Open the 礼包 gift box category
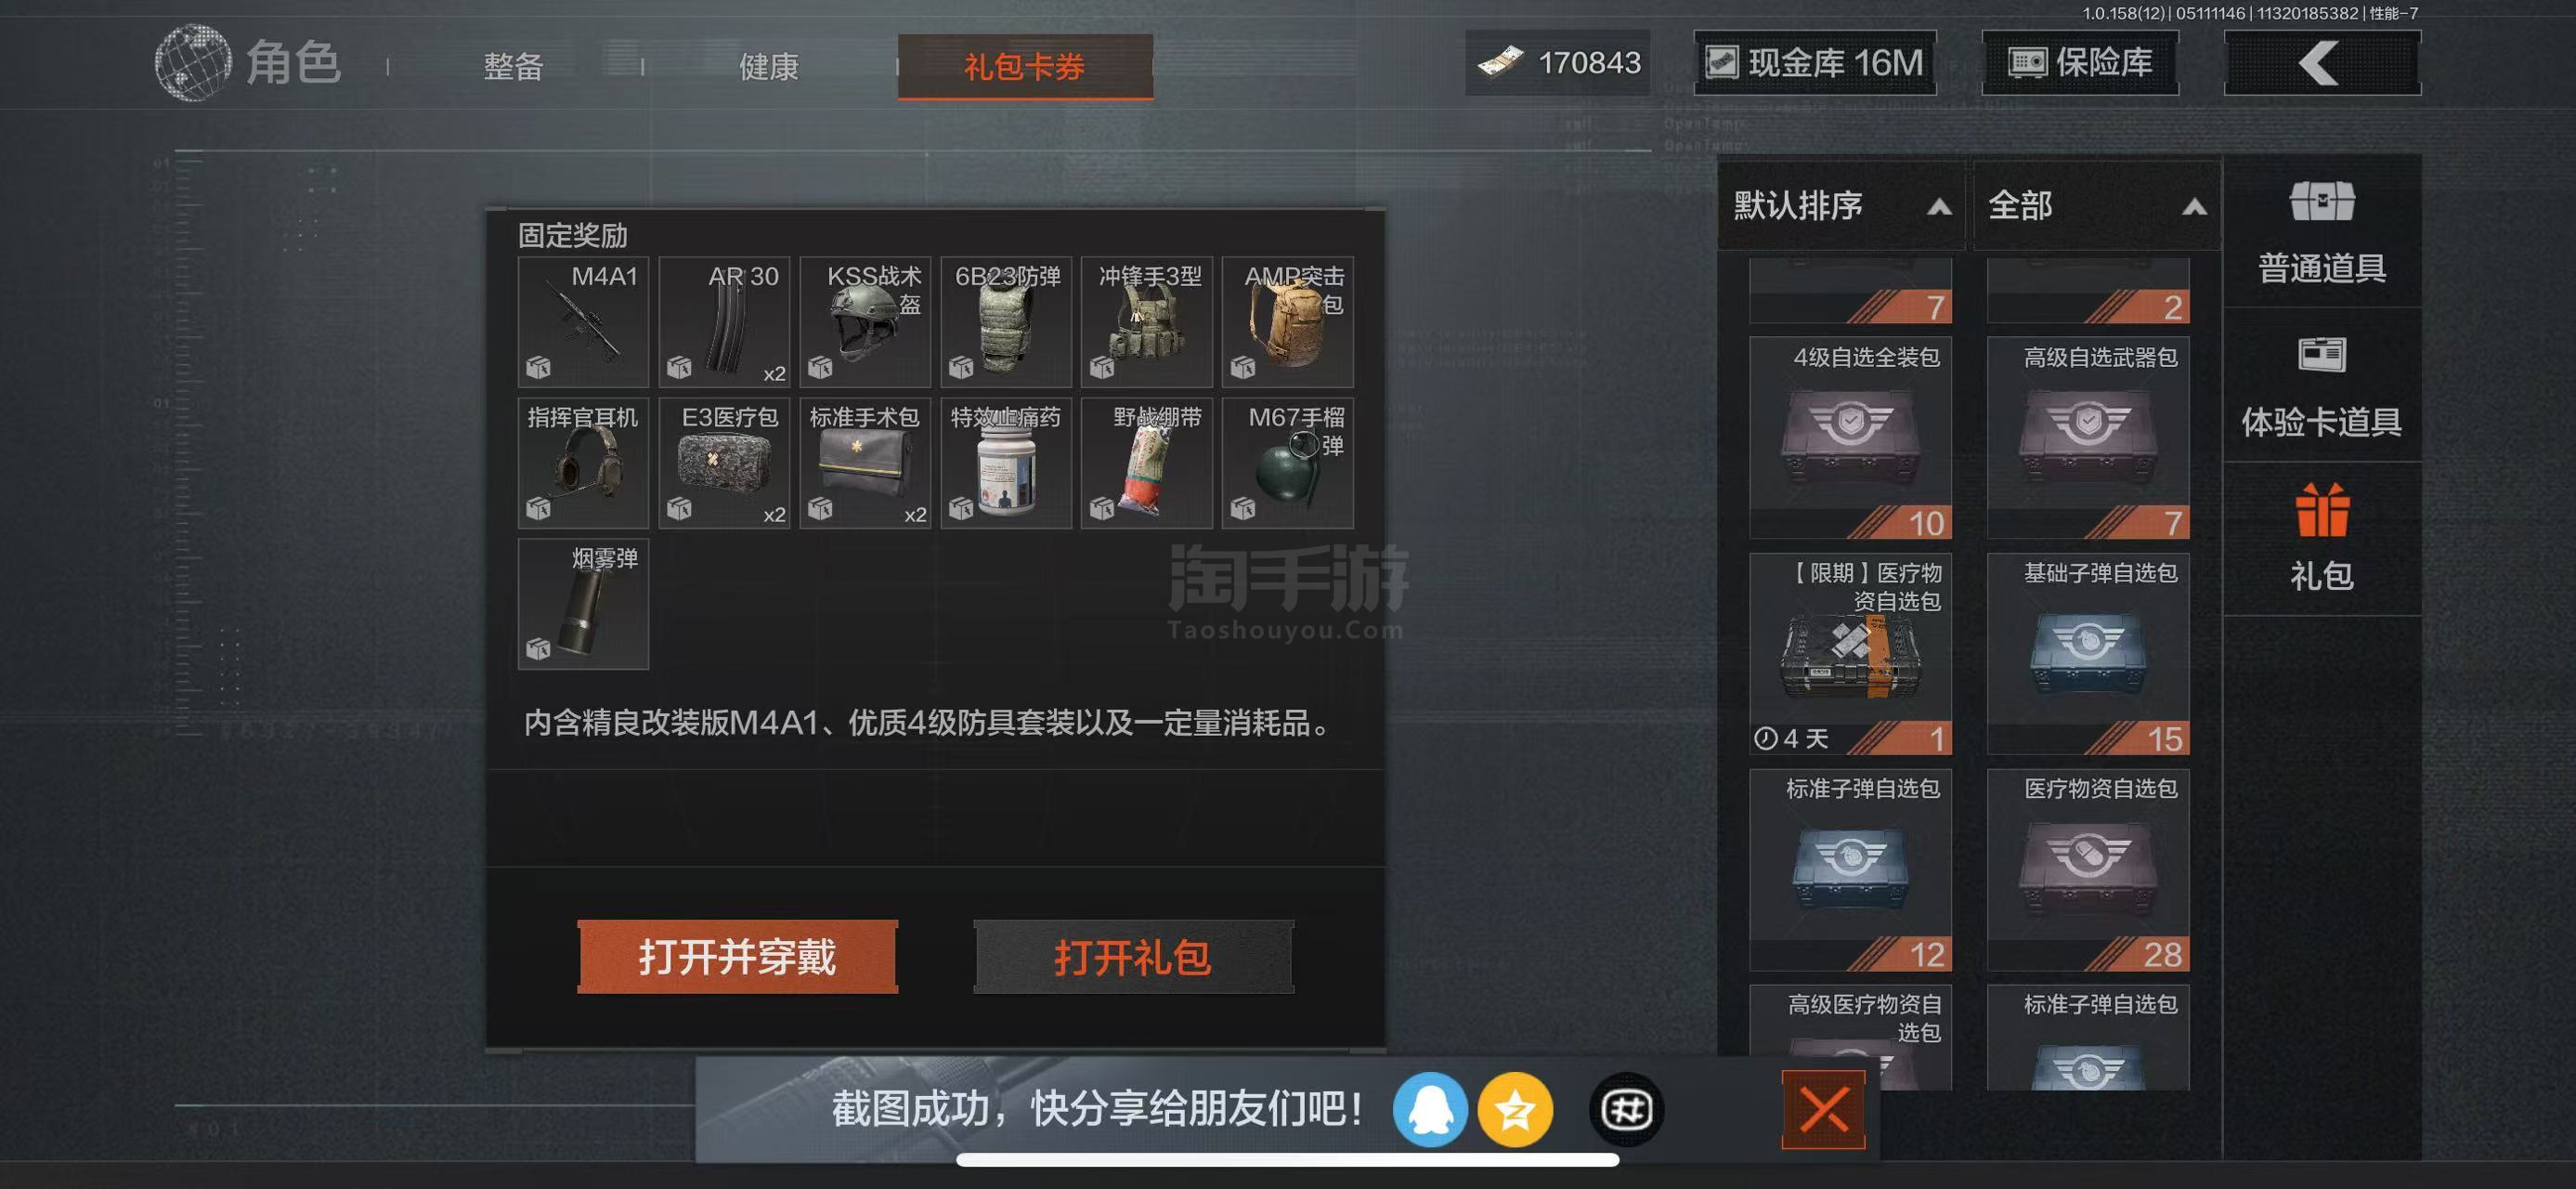 tap(2321, 539)
